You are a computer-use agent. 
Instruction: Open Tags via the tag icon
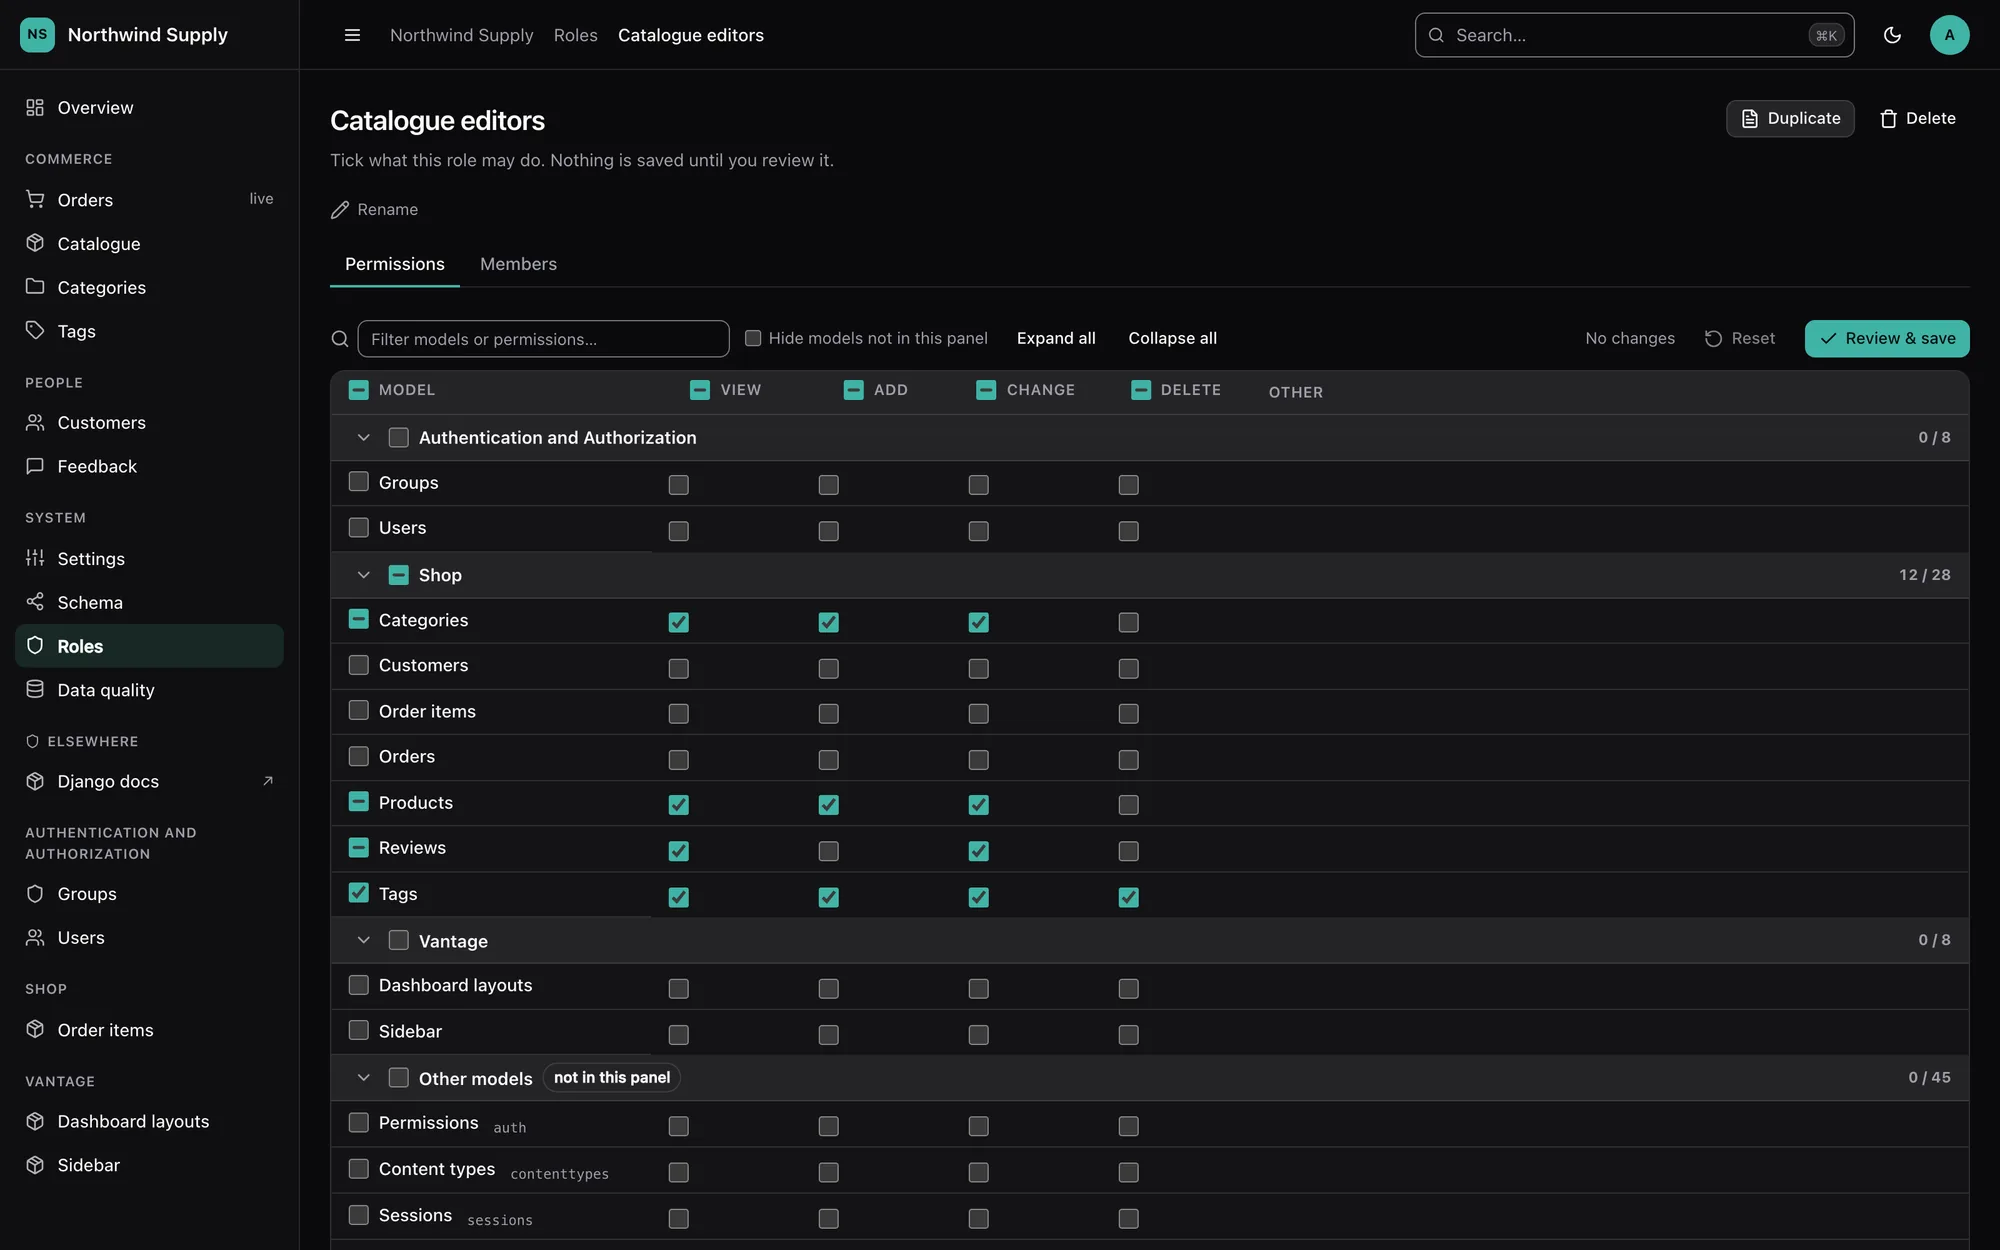point(35,330)
